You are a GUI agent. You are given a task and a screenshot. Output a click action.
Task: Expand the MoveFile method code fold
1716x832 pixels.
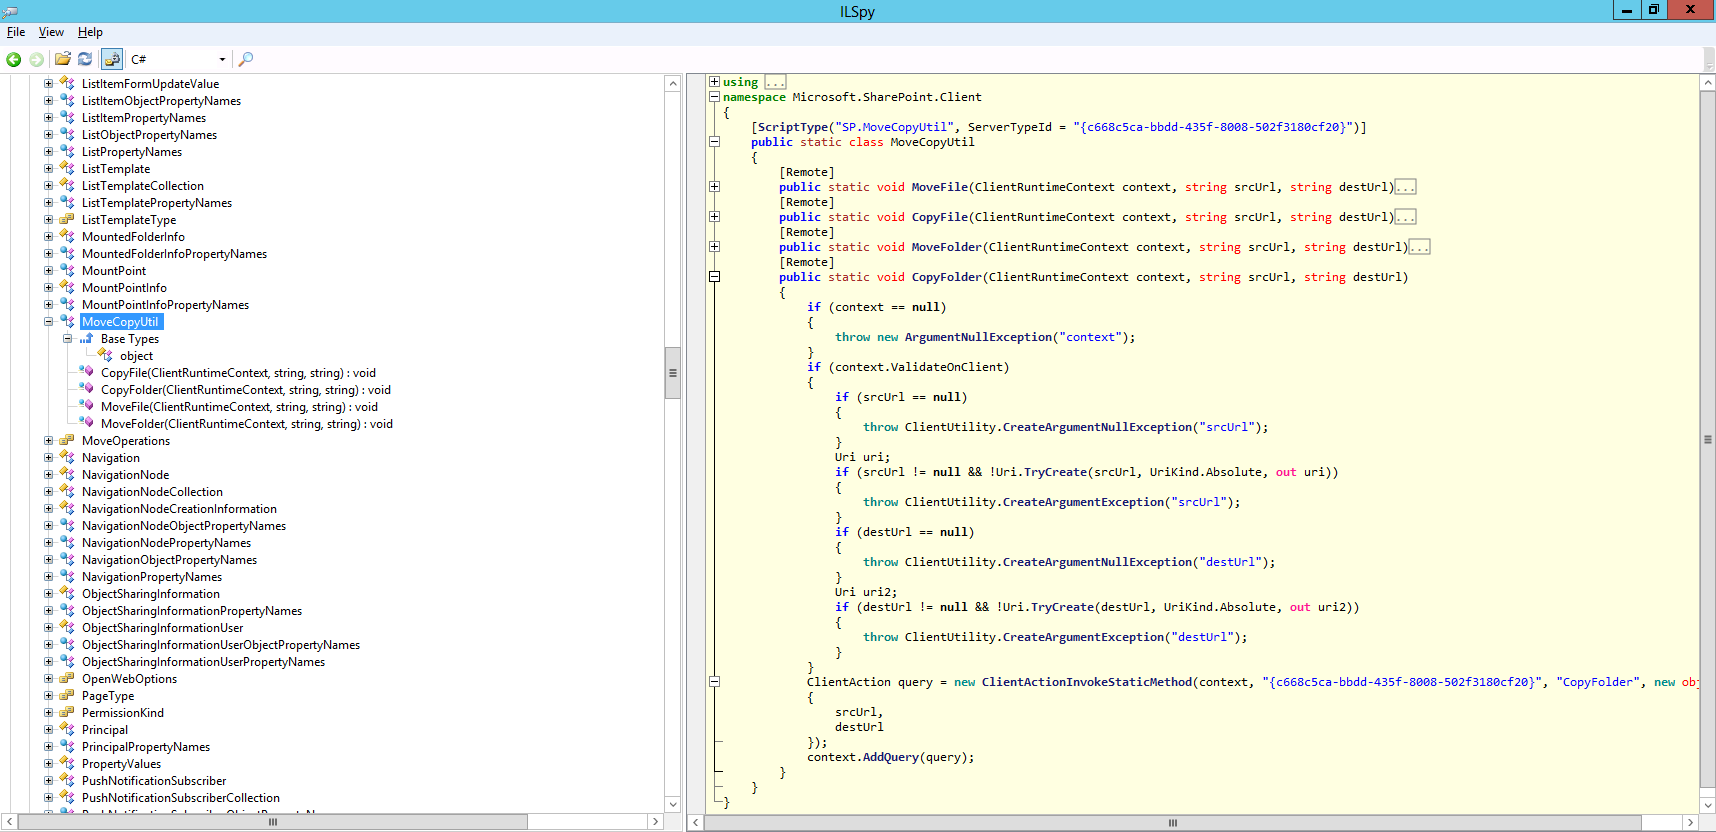[714, 187]
